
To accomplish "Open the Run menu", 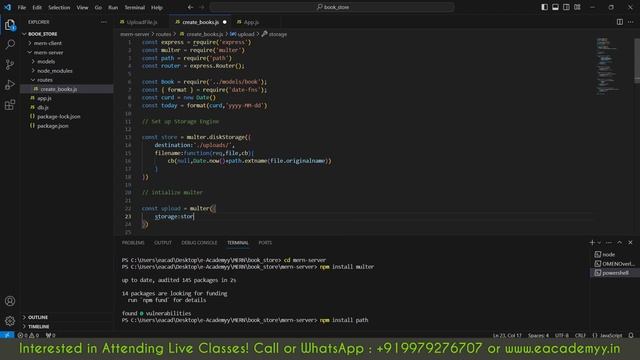I will click(x=113, y=7).
